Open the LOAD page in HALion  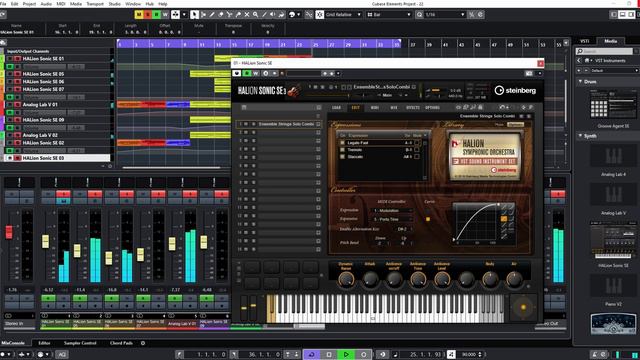336,108
